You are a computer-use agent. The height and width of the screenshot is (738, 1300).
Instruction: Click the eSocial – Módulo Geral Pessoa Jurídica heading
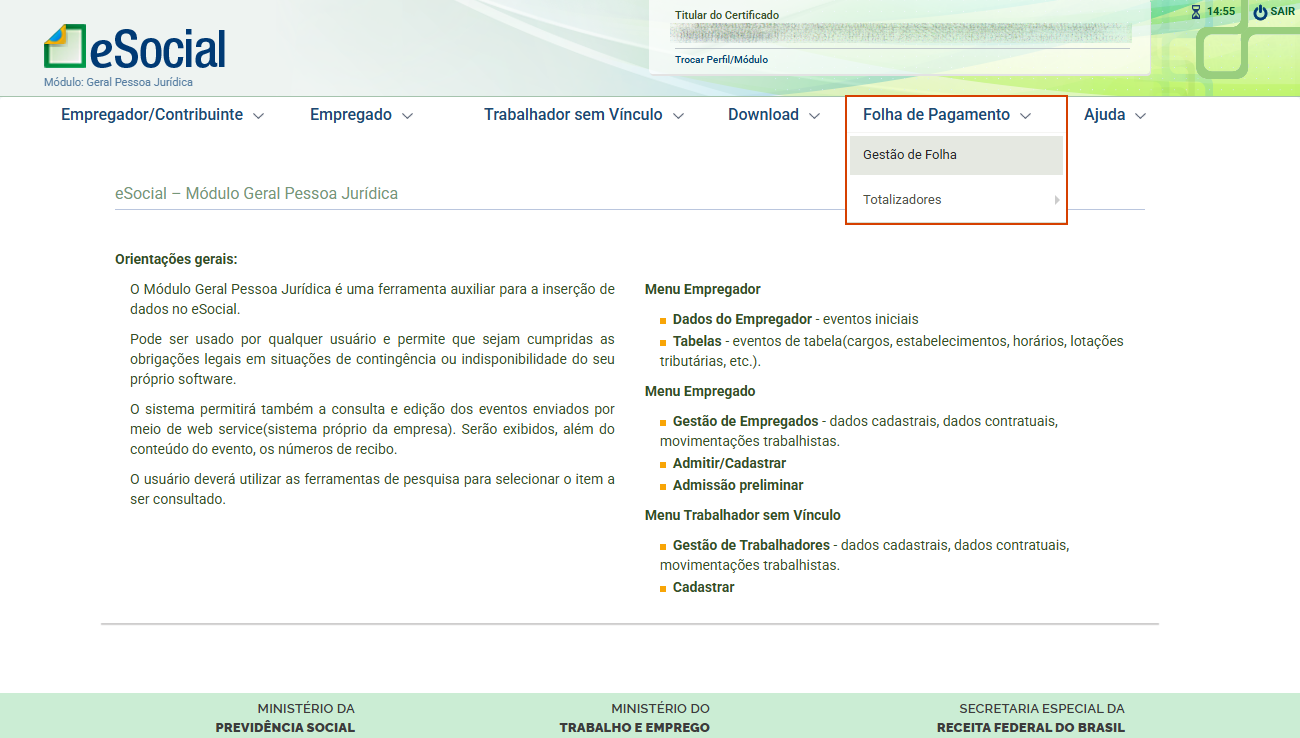(x=257, y=194)
